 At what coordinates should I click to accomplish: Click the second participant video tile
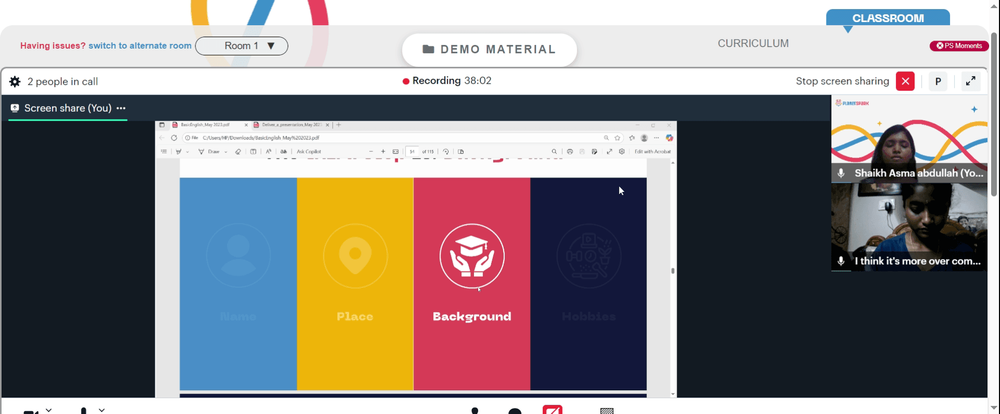point(909,227)
